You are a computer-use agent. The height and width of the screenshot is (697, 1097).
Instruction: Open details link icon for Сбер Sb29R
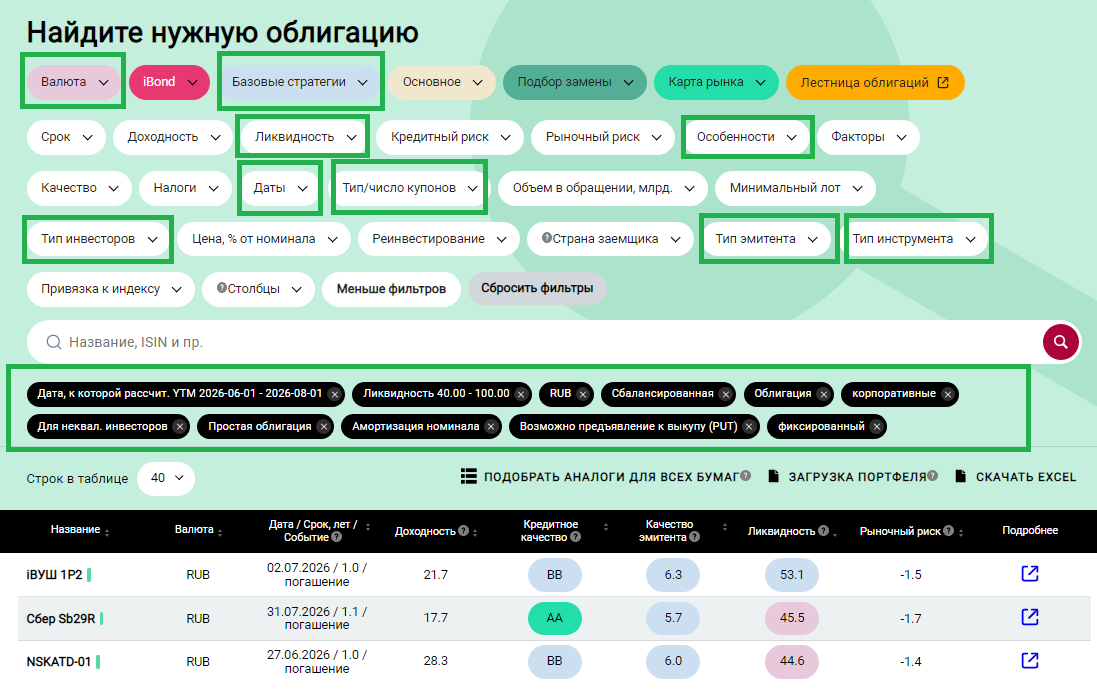(x=1030, y=617)
